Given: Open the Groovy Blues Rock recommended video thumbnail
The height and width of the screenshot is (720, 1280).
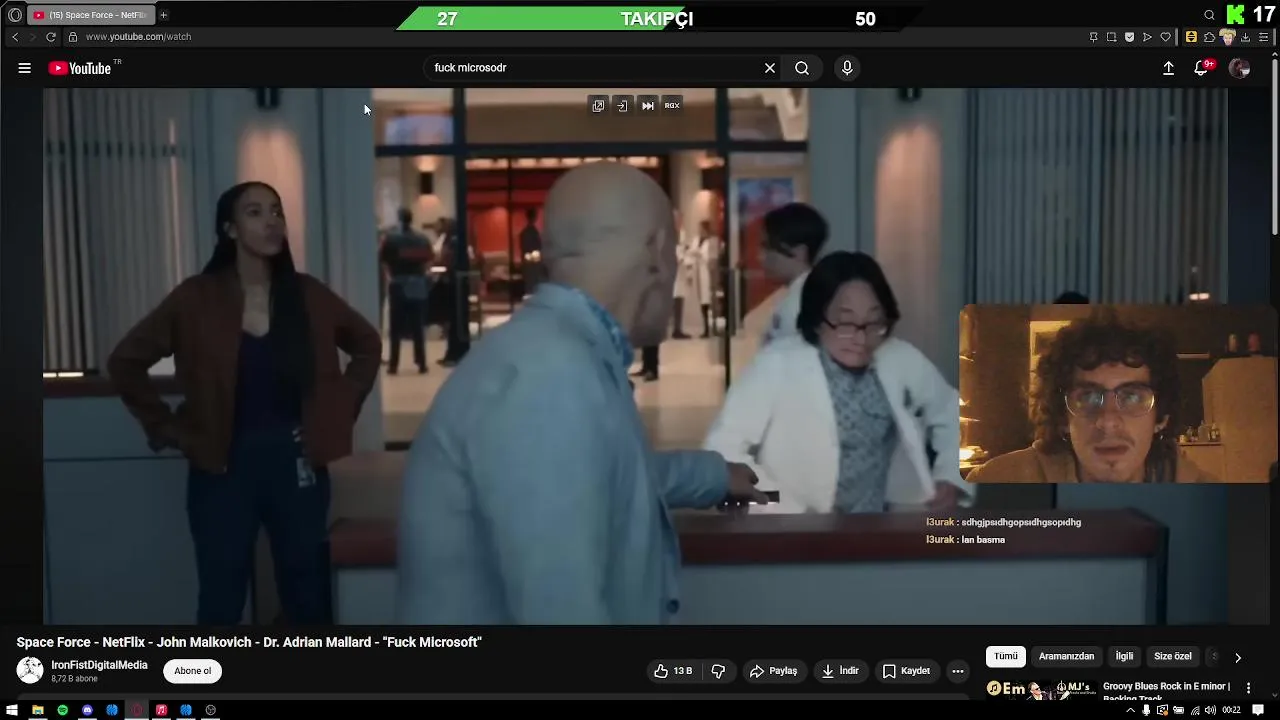Looking at the screenshot, I should (1040, 688).
